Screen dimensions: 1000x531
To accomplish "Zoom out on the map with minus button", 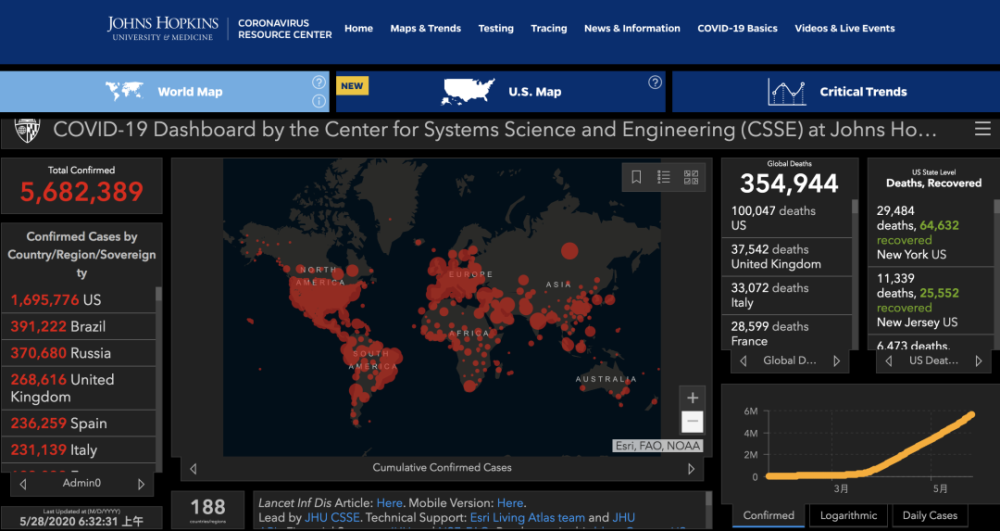I will (693, 422).
